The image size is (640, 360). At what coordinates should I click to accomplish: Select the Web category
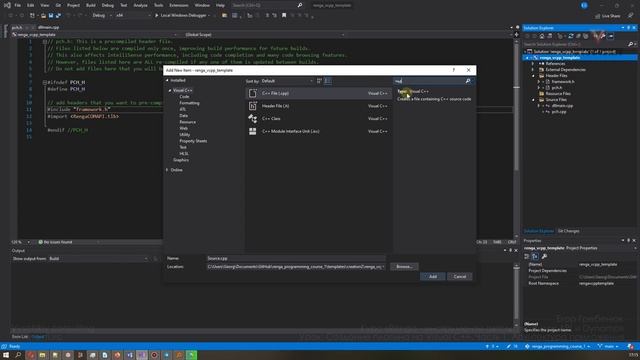(183, 128)
